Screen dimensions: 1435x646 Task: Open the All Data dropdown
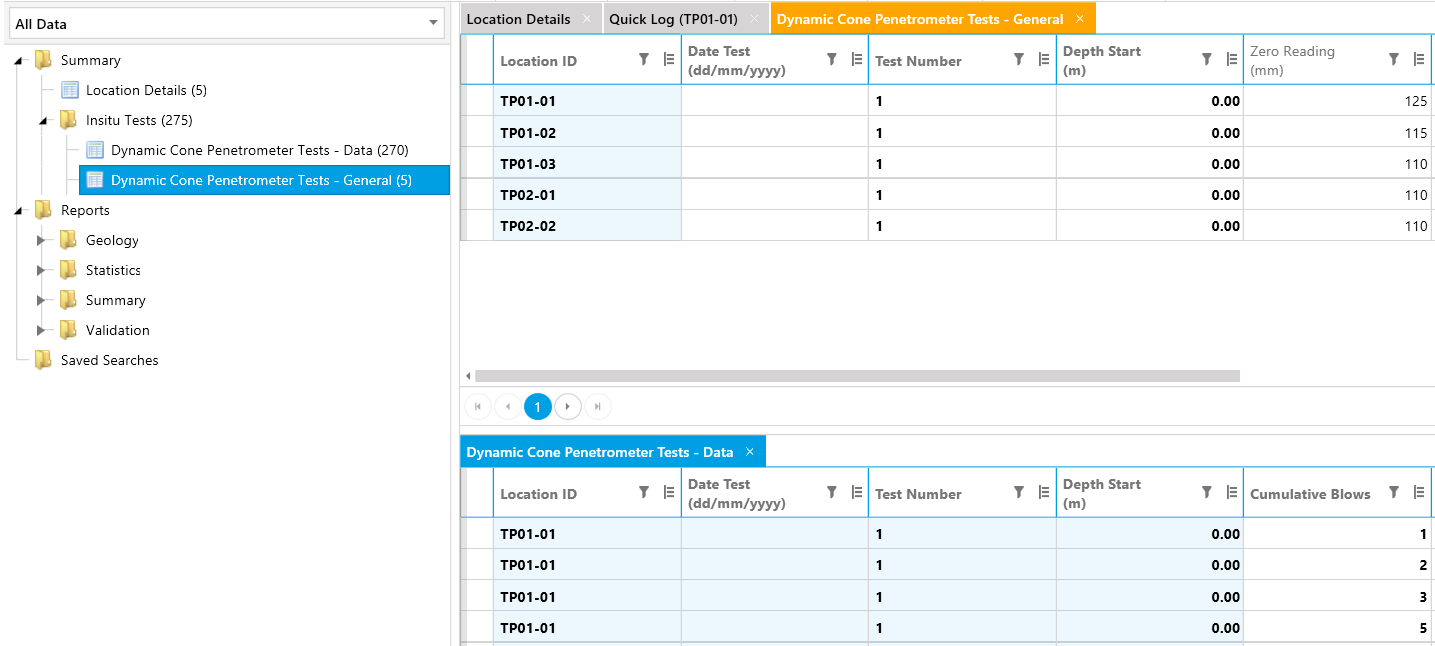coord(431,23)
